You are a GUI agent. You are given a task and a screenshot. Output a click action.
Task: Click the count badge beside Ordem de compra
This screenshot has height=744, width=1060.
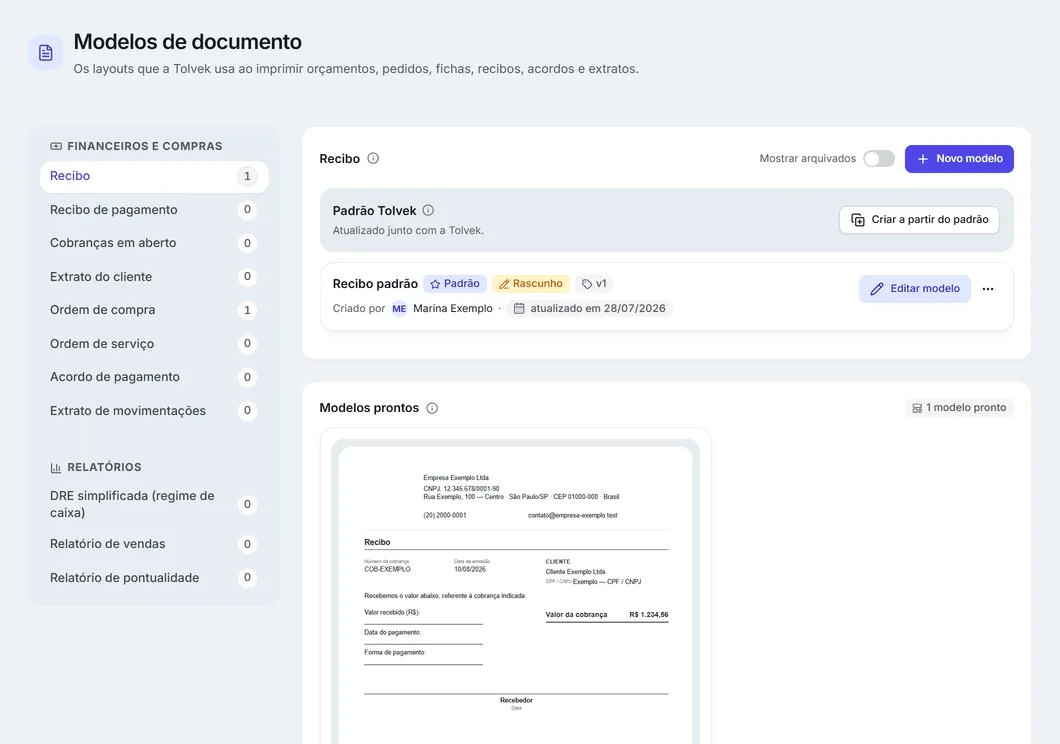(x=247, y=310)
